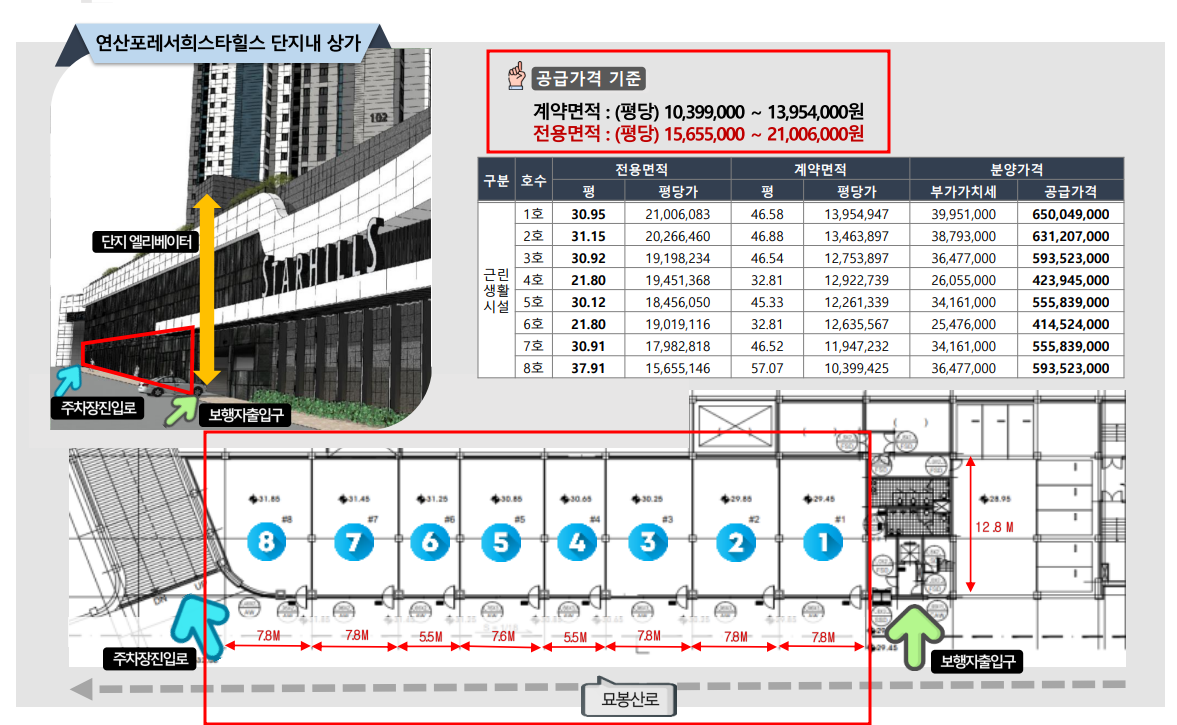Screen dimensions: 1177x725
Task: Click the 계약면적 column header
Action: coord(820,170)
